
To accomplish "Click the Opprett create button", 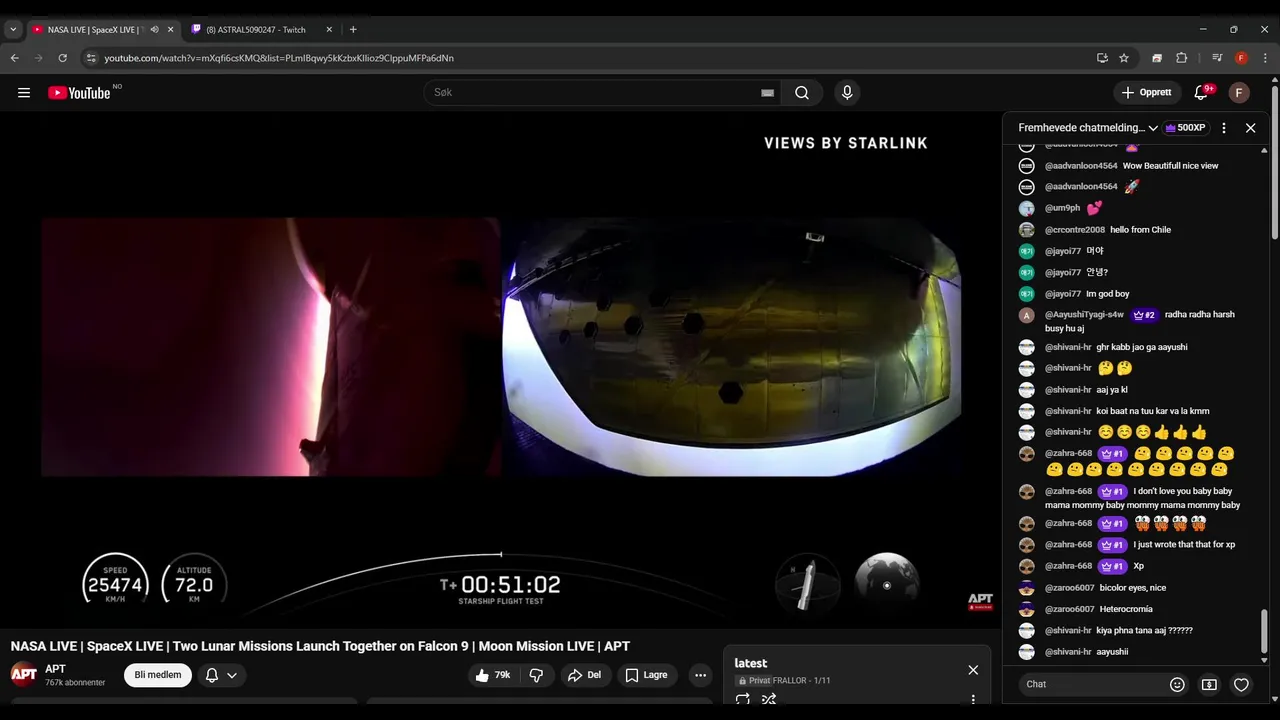I will [x=1147, y=93].
